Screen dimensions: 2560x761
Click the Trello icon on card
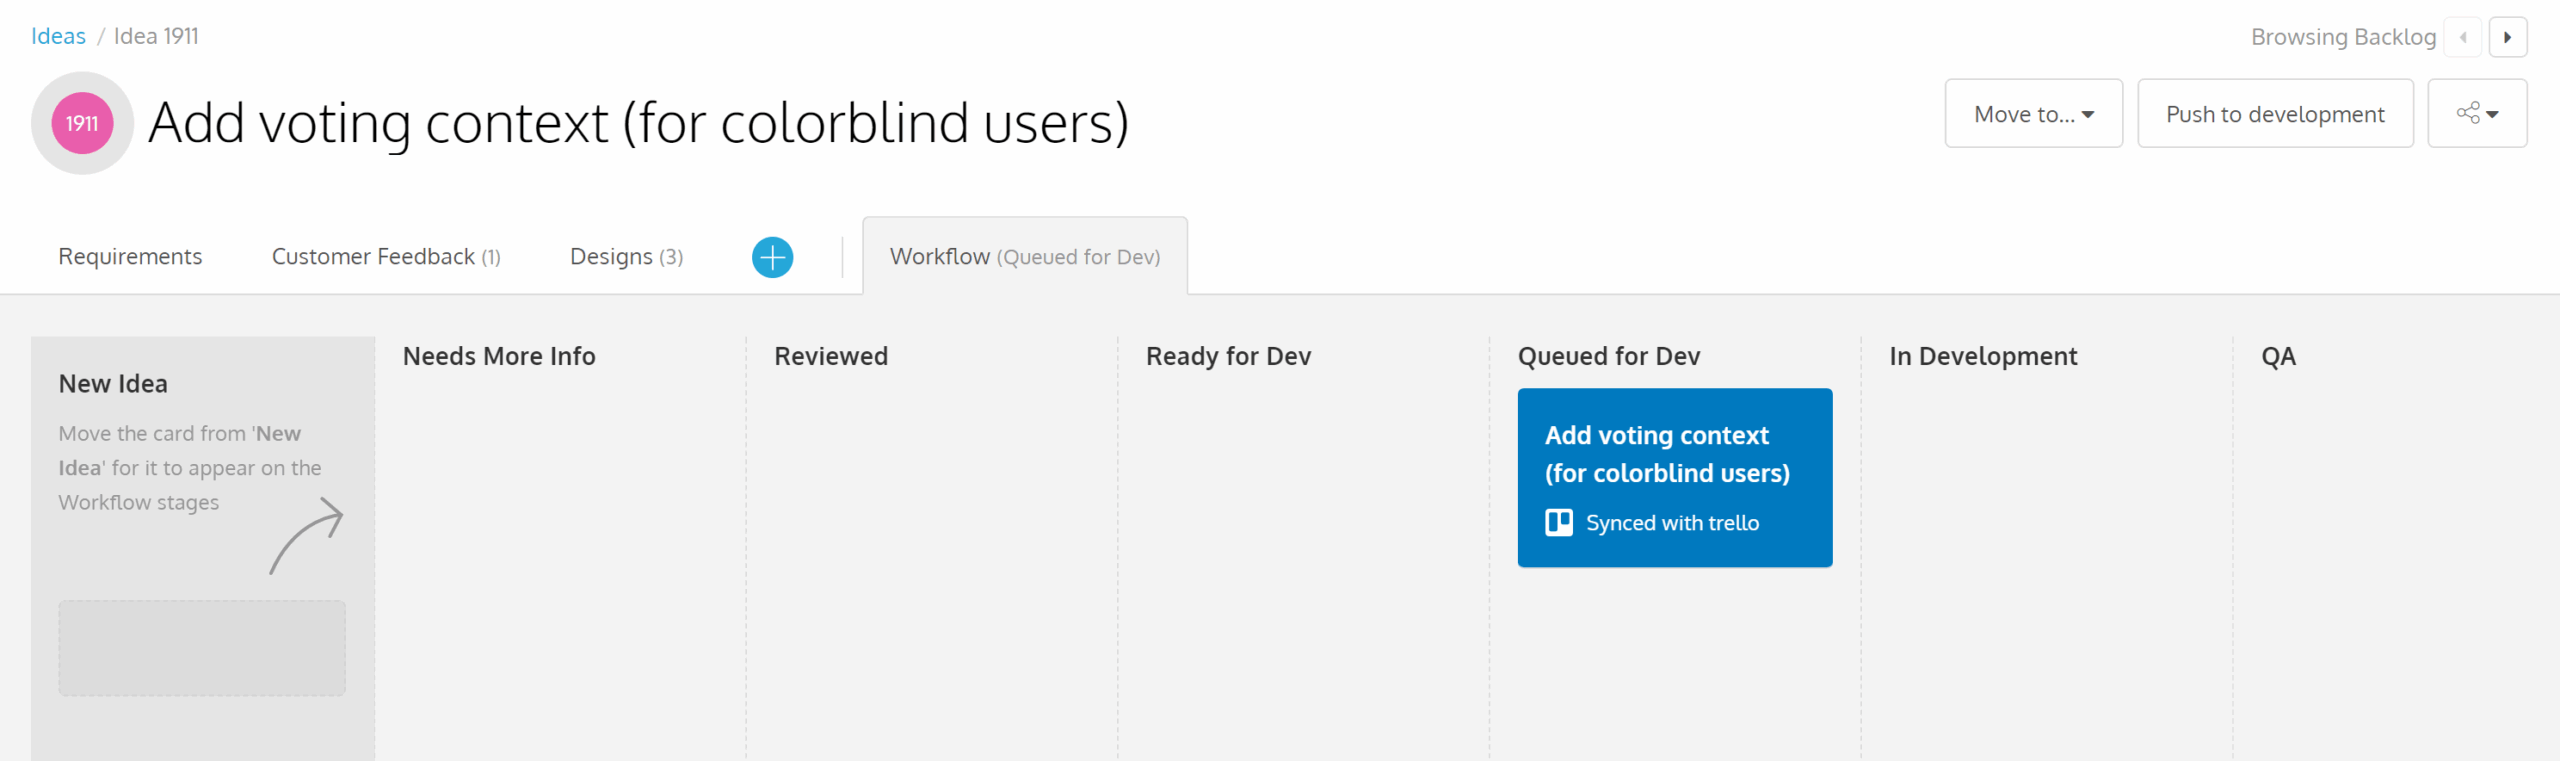coord(1558,522)
